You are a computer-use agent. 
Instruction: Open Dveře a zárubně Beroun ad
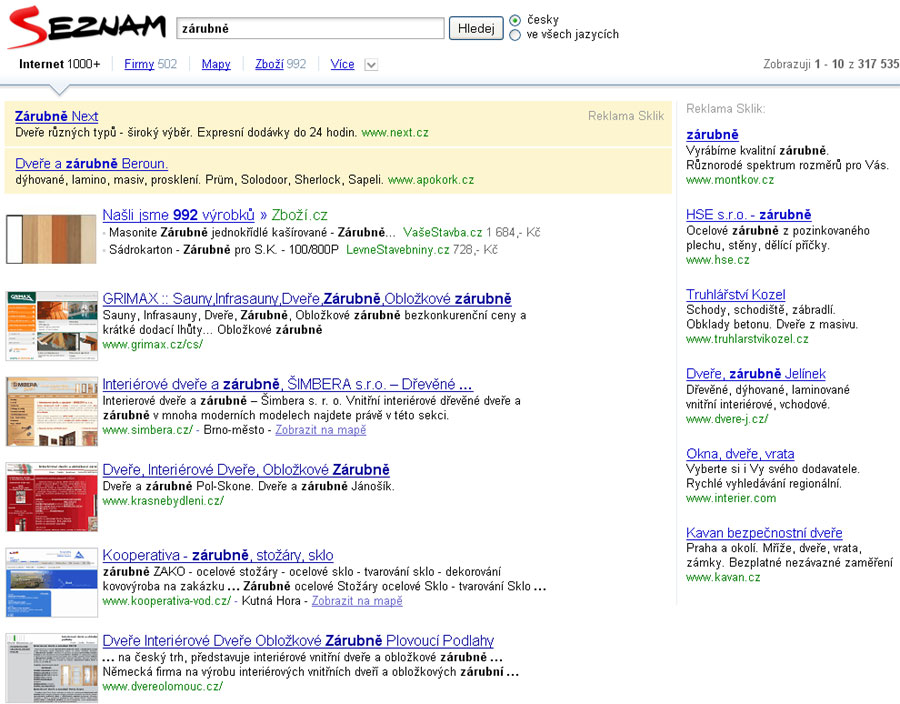91,164
